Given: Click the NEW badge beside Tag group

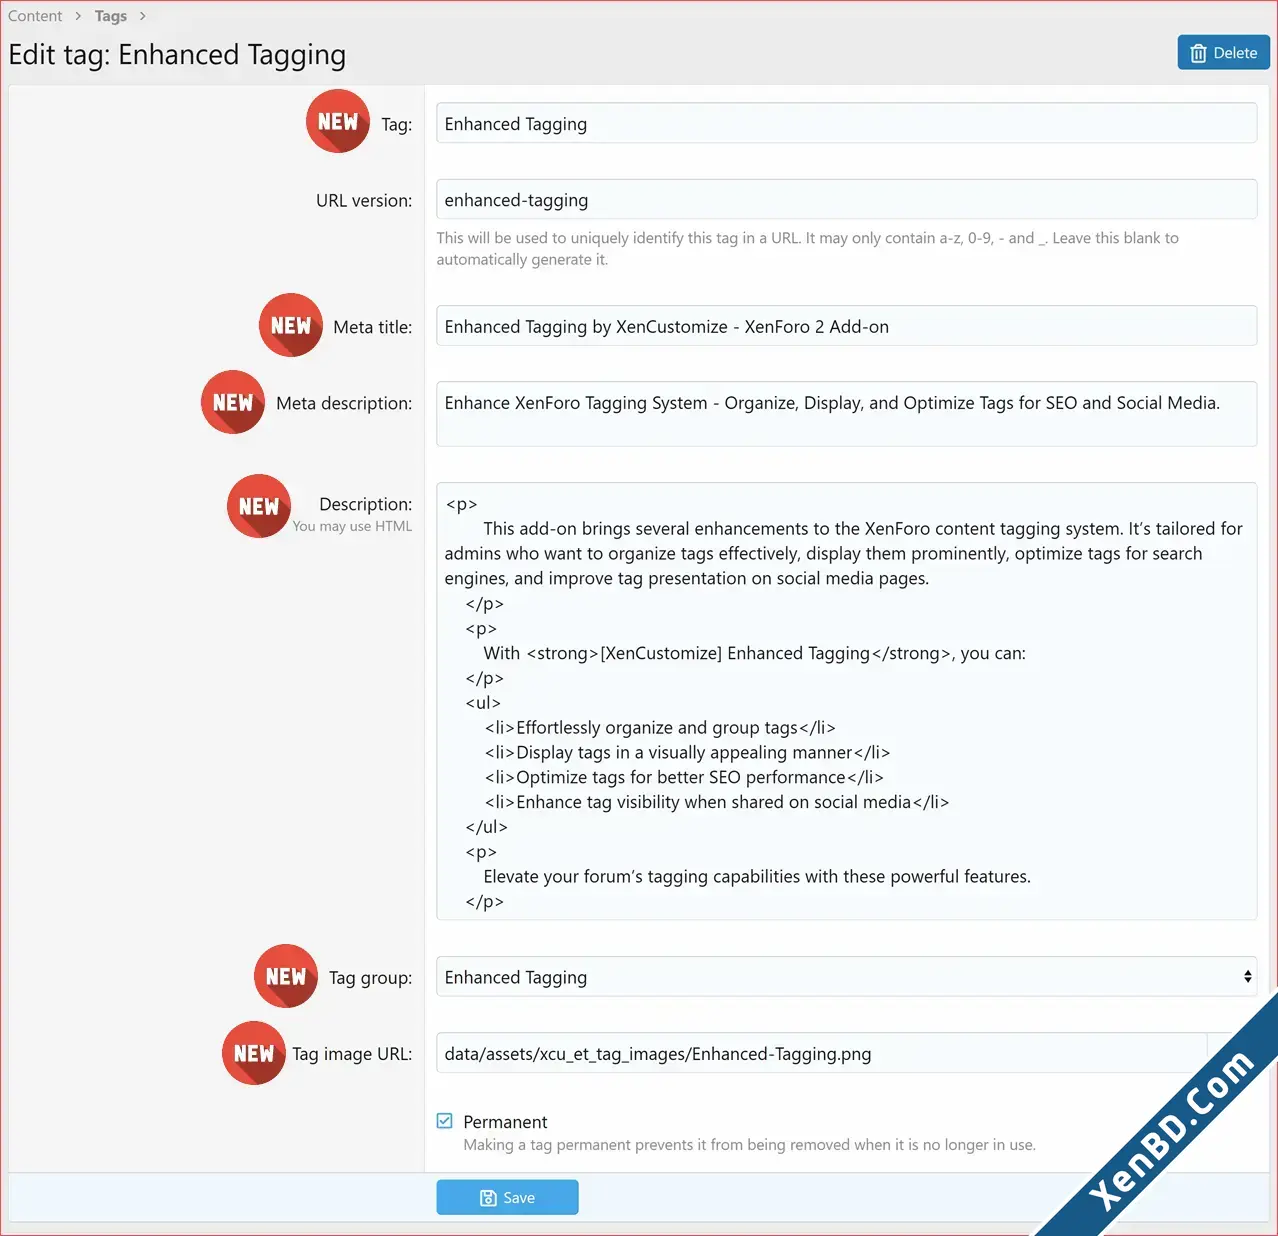Looking at the screenshot, I should click(x=286, y=977).
